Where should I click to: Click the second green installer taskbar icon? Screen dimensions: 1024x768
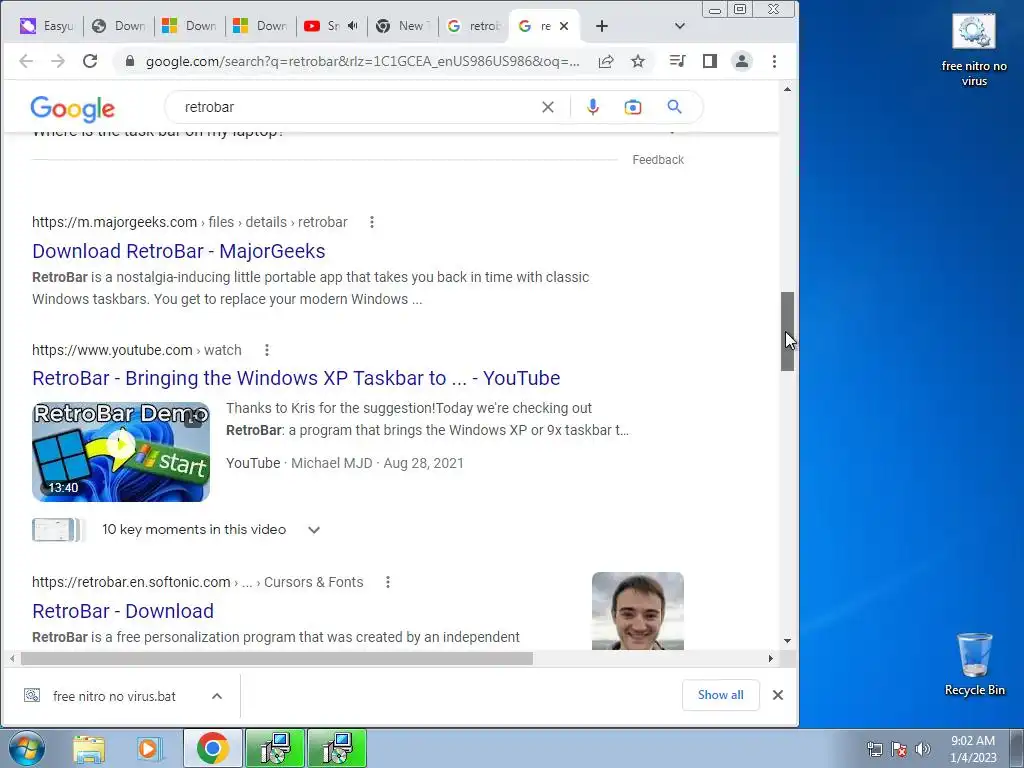[x=337, y=748]
